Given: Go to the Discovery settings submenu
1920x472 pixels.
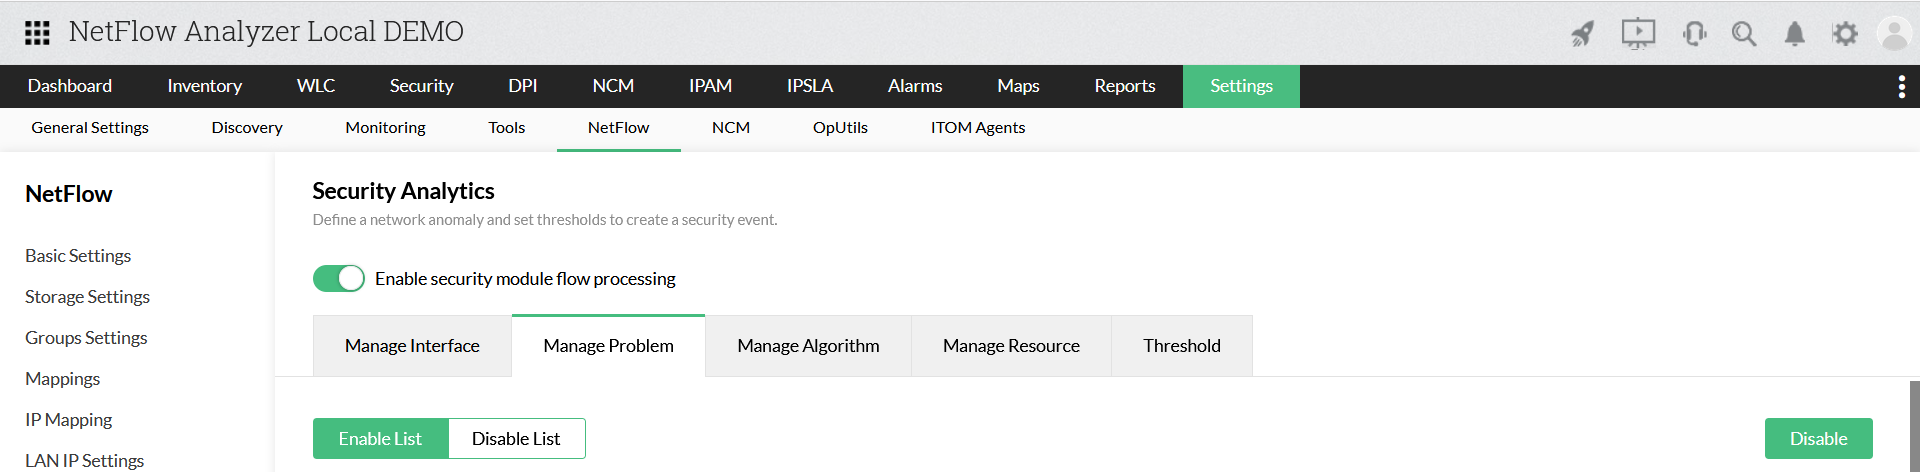Looking at the screenshot, I should point(247,128).
